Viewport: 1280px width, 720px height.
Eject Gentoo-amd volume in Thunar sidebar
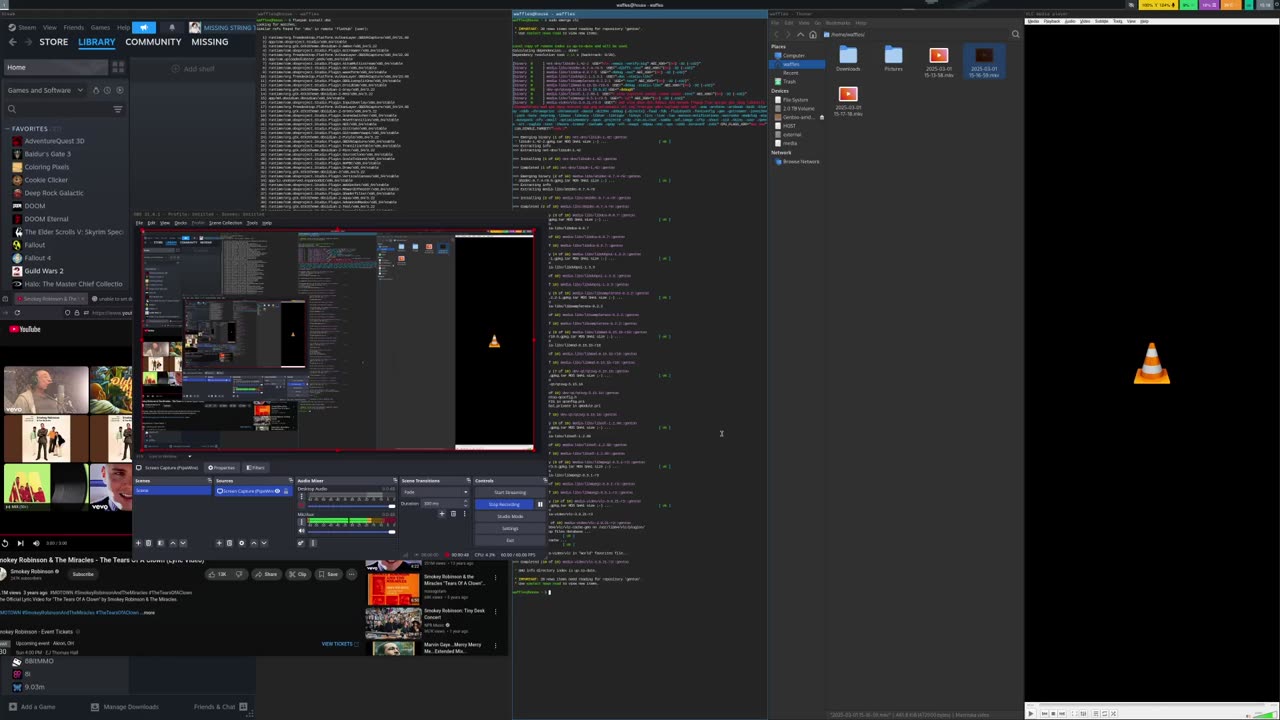point(822,117)
